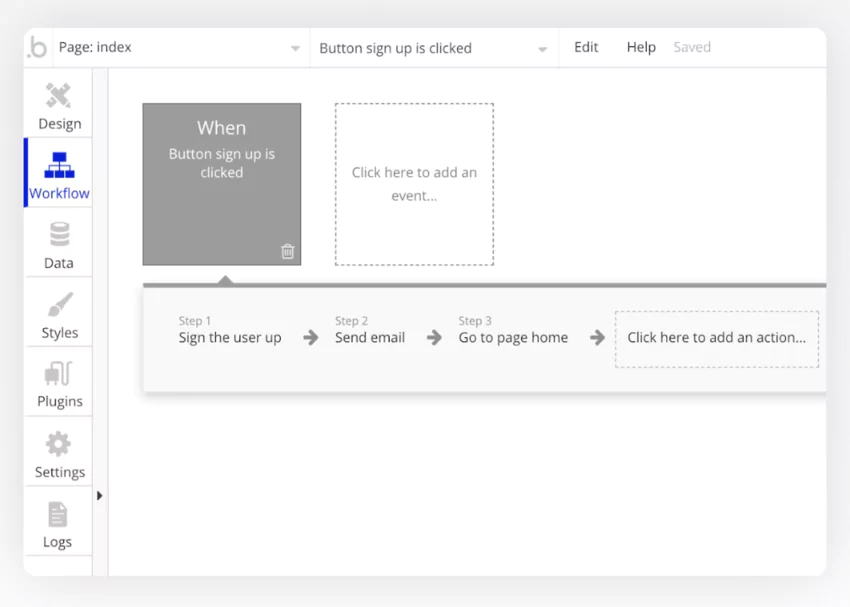Viewport: 850px width, 607px height.
Task: Click here to add an action
Action: (716, 339)
